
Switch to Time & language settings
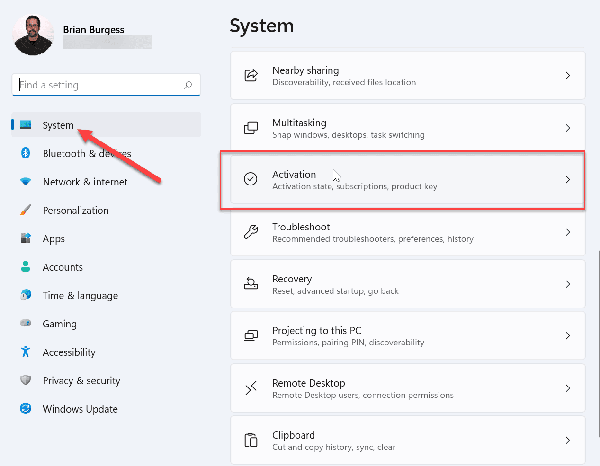coord(79,296)
